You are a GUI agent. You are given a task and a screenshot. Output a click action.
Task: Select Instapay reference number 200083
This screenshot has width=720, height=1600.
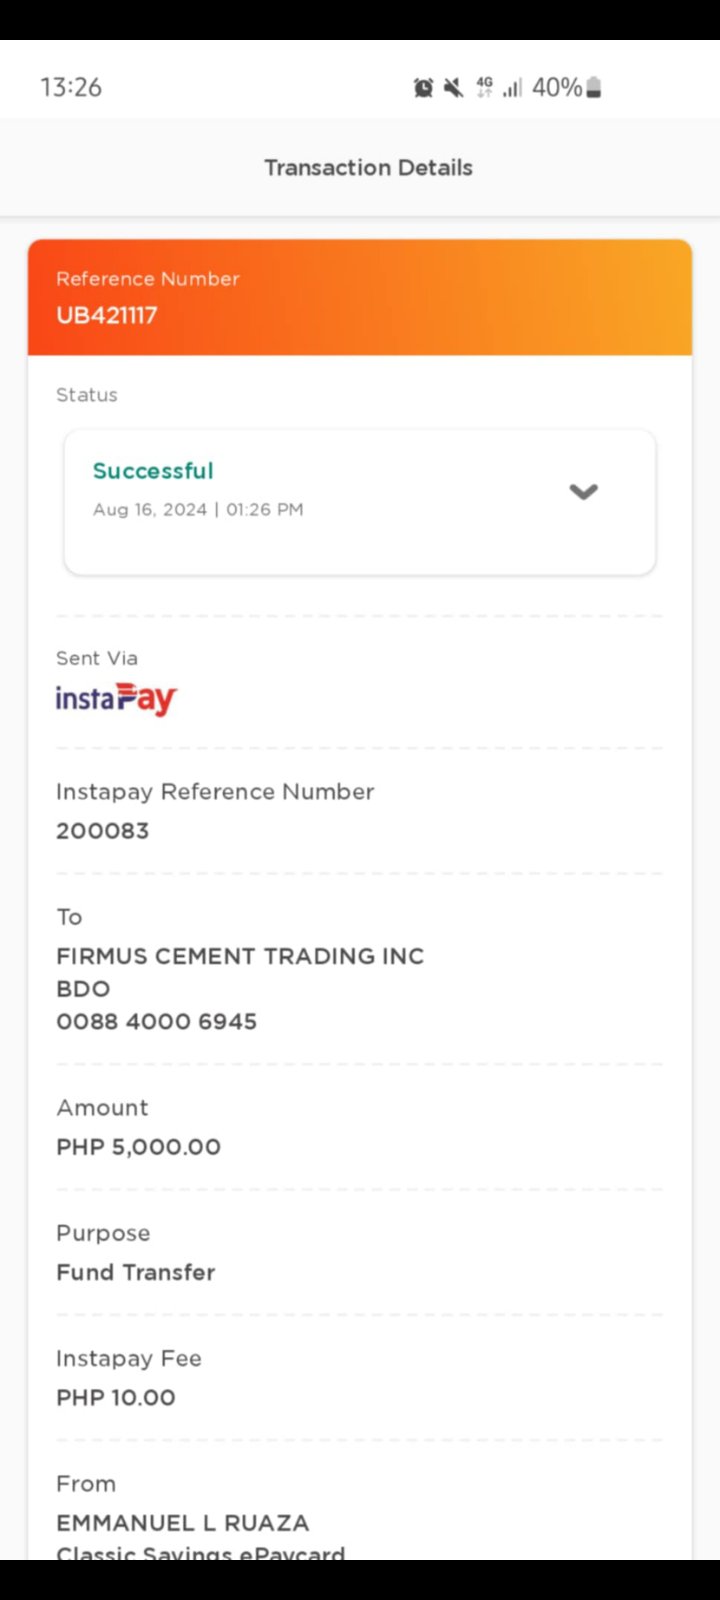102,830
